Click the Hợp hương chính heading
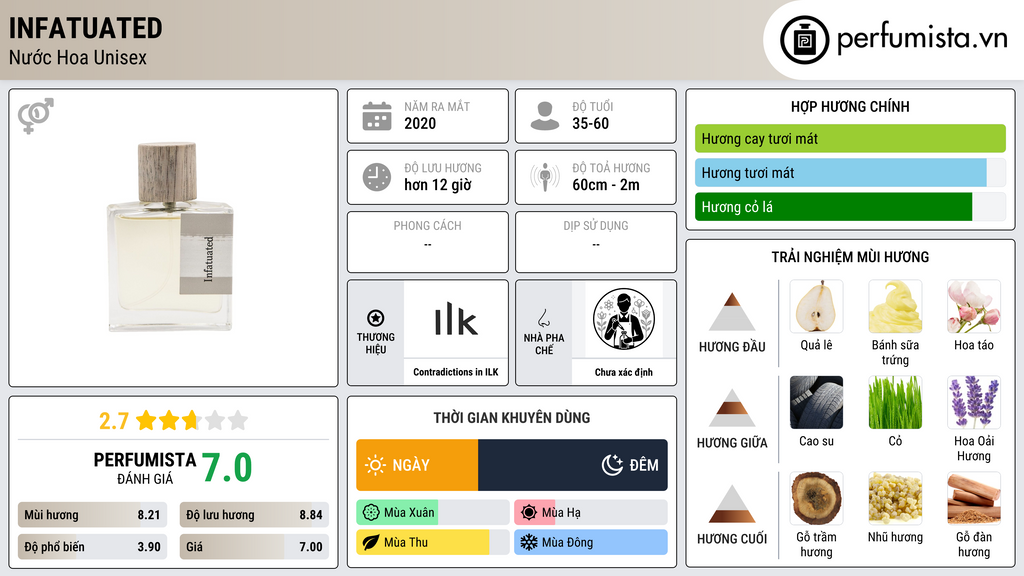This screenshot has width=1024, height=576. coord(850,106)
